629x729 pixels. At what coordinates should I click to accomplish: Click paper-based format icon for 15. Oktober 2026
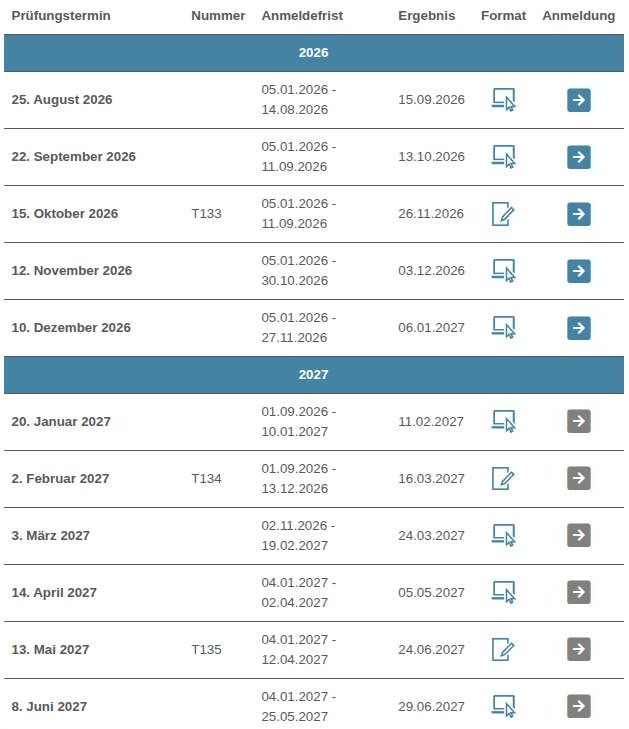503,214
